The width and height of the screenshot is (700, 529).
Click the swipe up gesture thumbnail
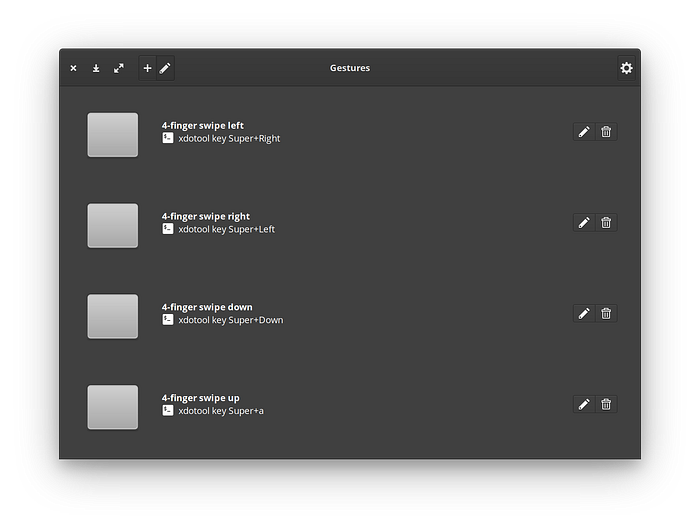click(112, 407)
